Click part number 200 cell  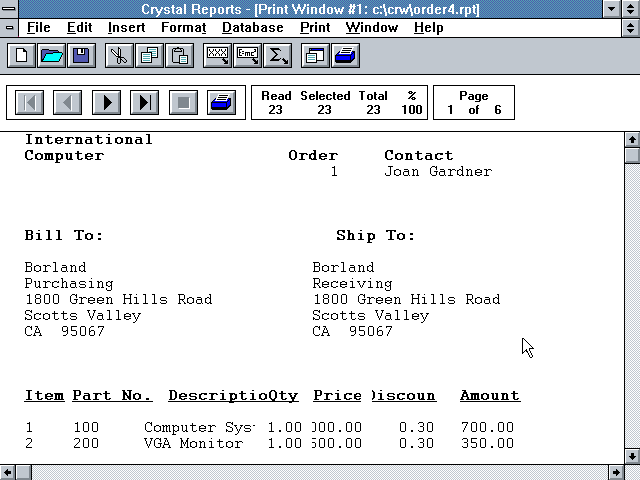coord(86,443)
